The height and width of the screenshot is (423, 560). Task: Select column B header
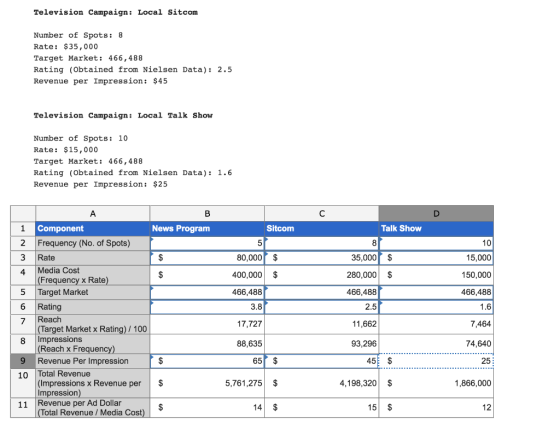pos(207,213)
